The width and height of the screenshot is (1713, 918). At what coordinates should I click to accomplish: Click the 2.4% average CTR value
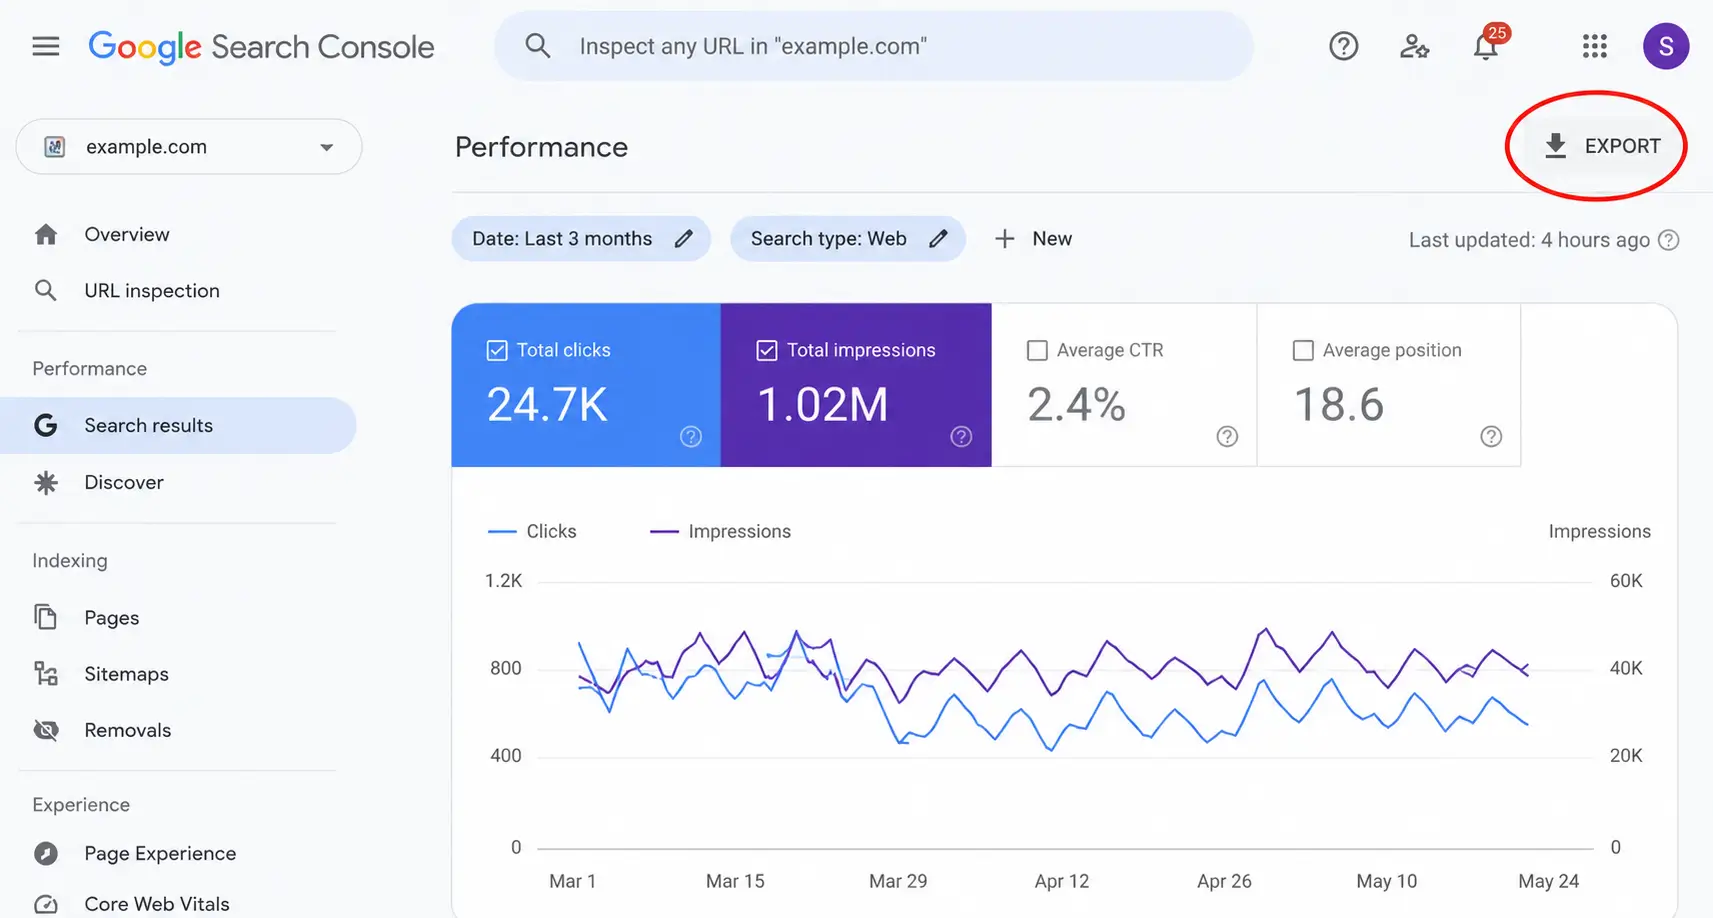[1076, 404]
